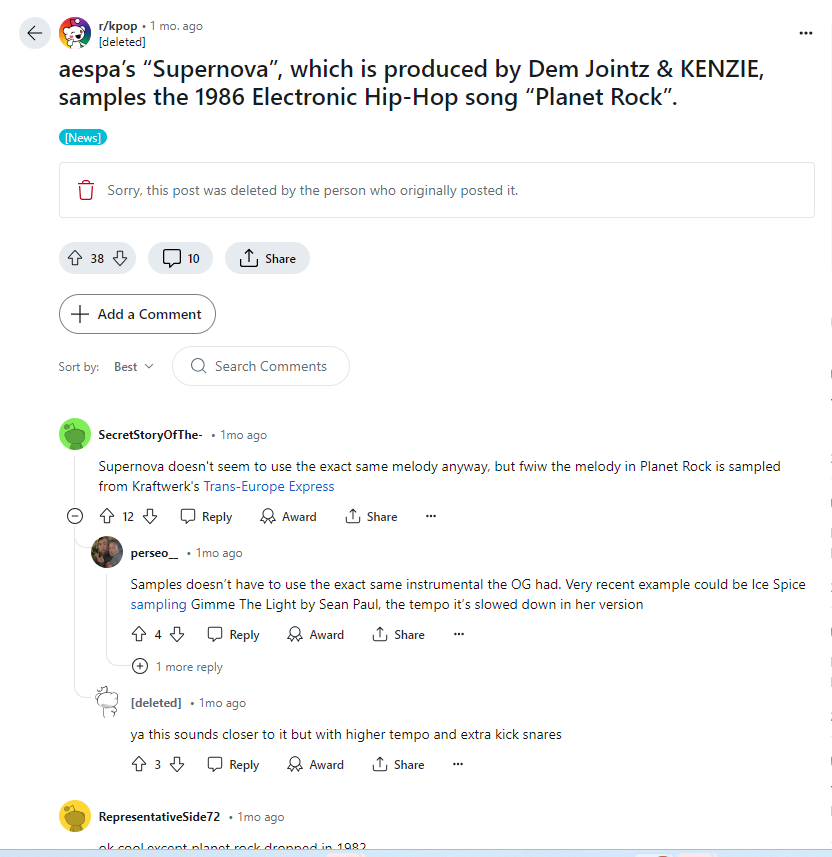Open the r/kpop subreddit avatar
Viewport: 832px width, 857px height.
click(x=74, y=33)
